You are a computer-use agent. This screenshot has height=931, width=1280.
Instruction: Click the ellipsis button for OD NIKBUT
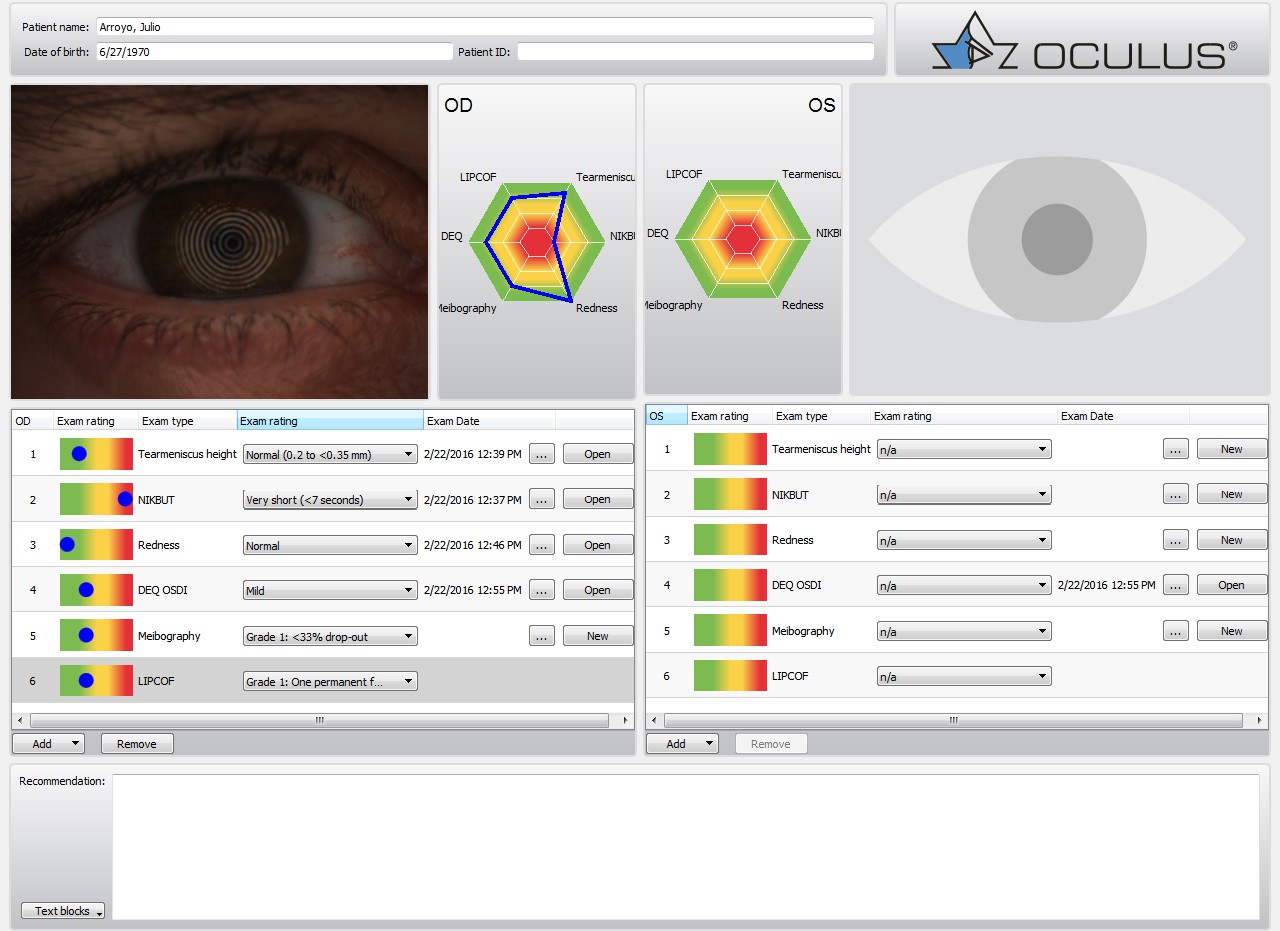541,499
